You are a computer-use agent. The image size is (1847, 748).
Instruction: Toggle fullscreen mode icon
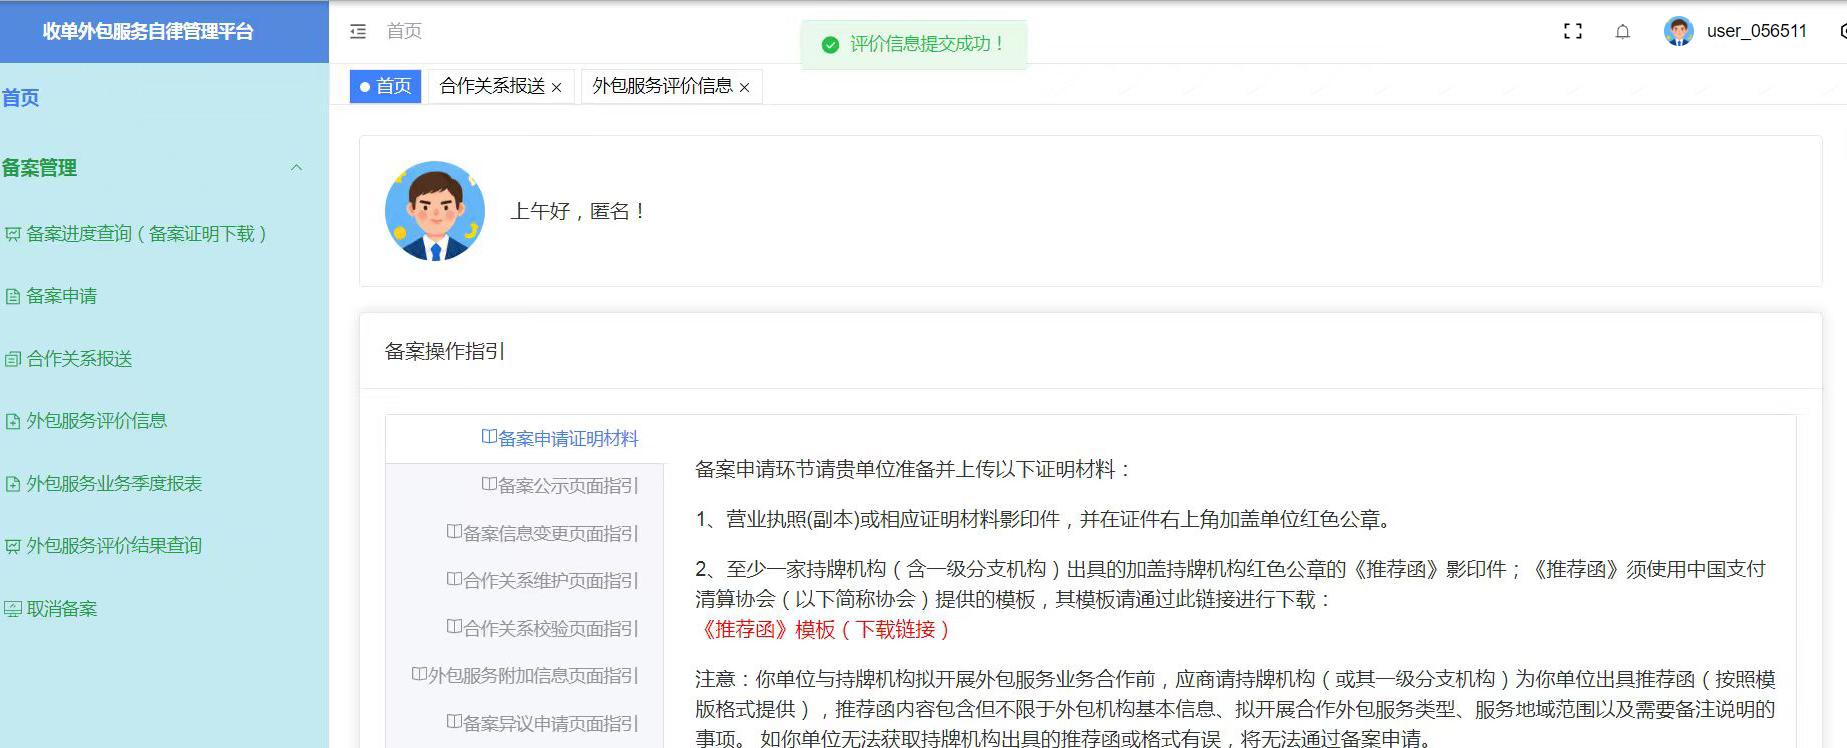click(x=1572, y=32)
